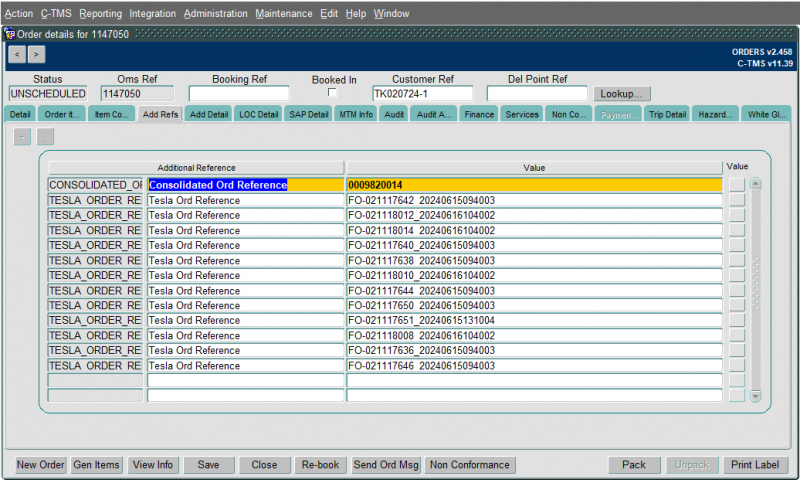Click Value button for FO-021117642 row
The width and height of the screenshot is (800, 483).
point(737,200)
